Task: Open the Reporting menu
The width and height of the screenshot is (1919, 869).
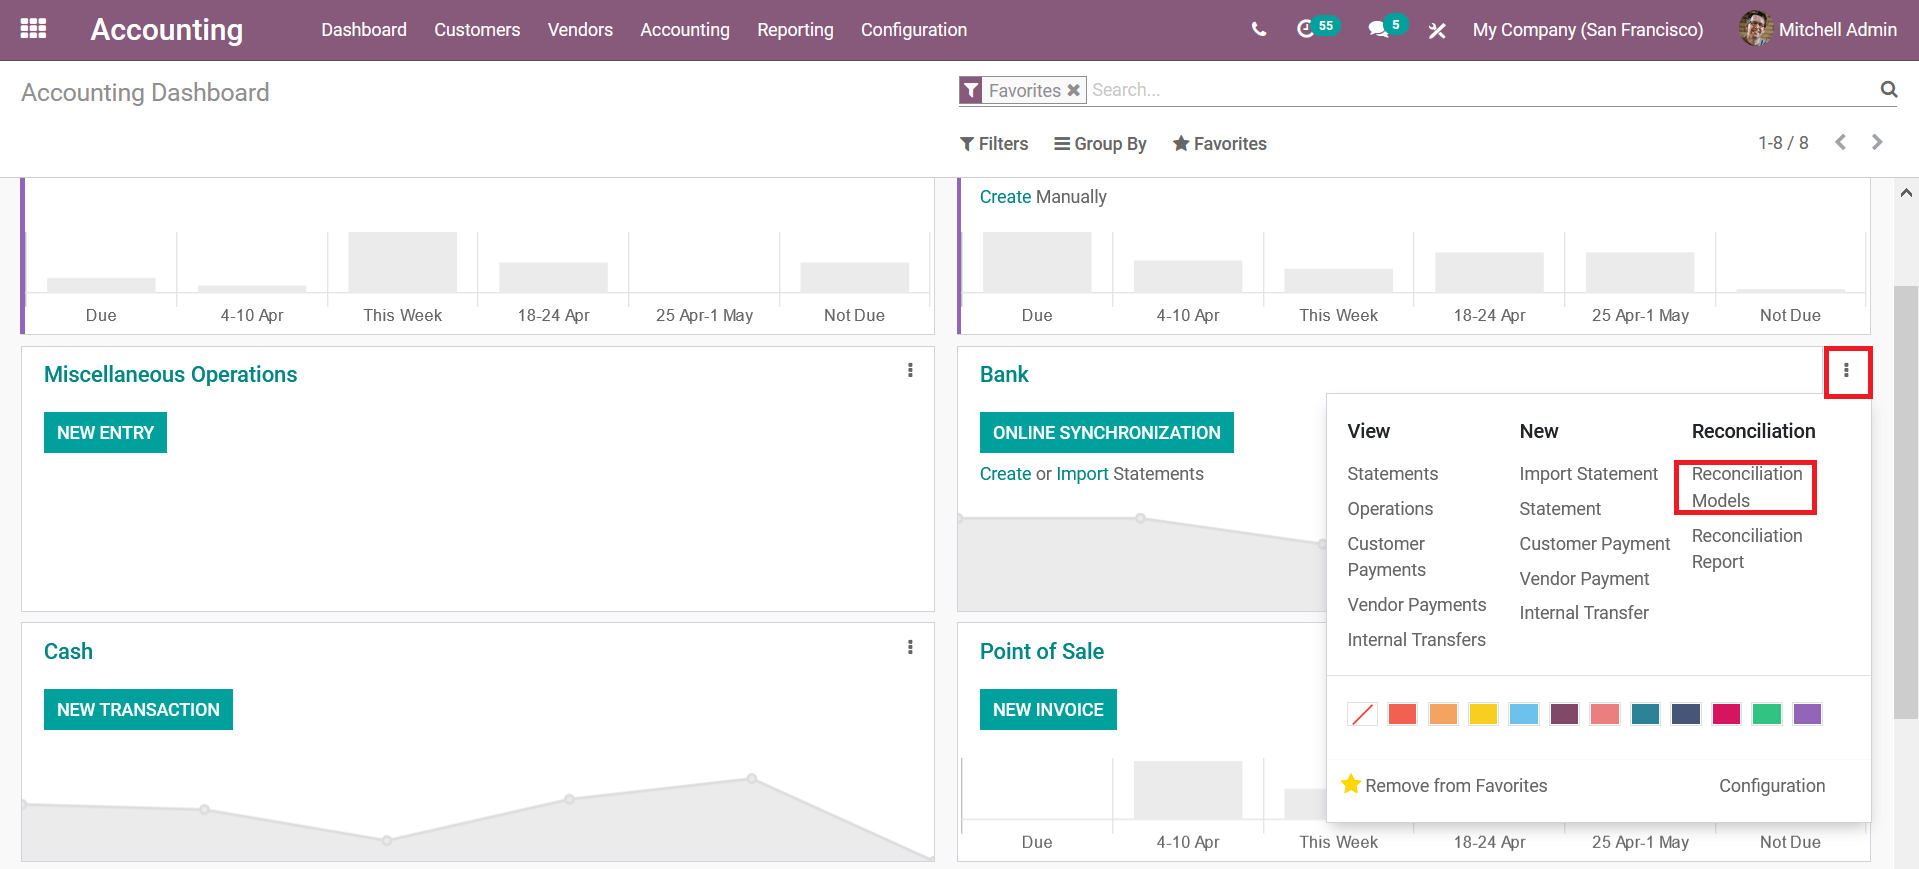Action: pyautogui.click(x=795, y=30)
